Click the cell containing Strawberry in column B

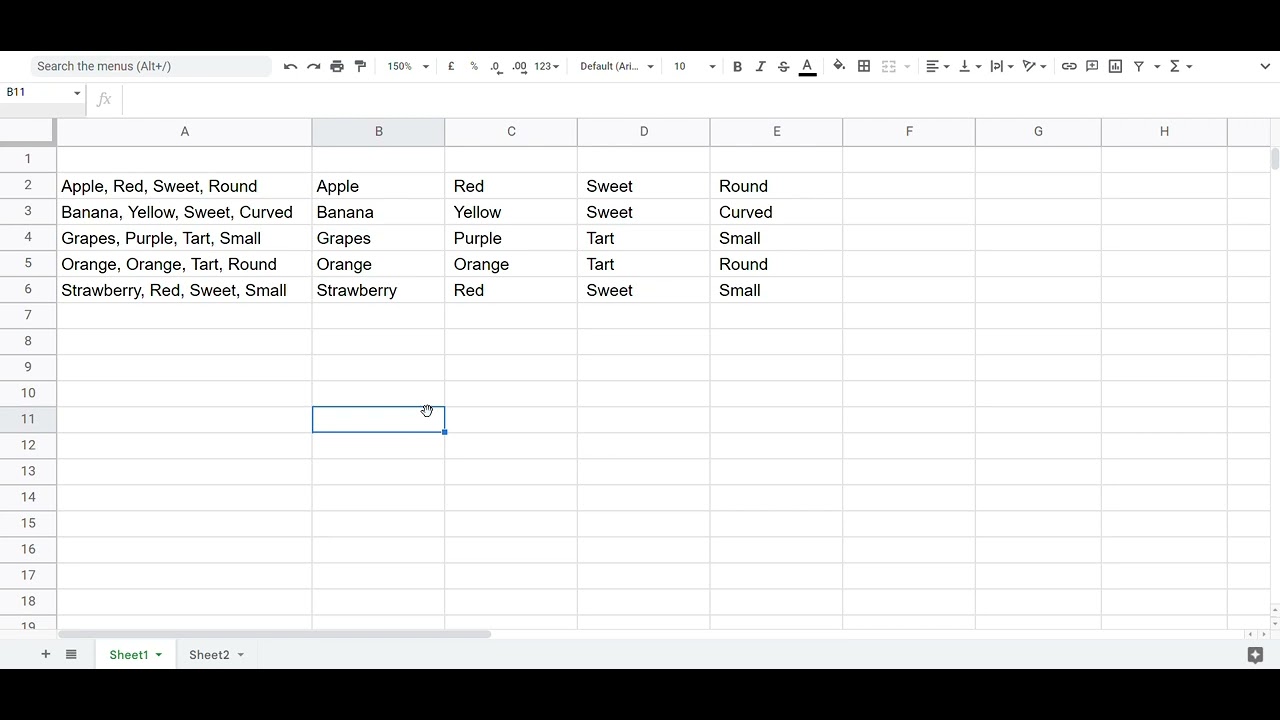(378, 290)
